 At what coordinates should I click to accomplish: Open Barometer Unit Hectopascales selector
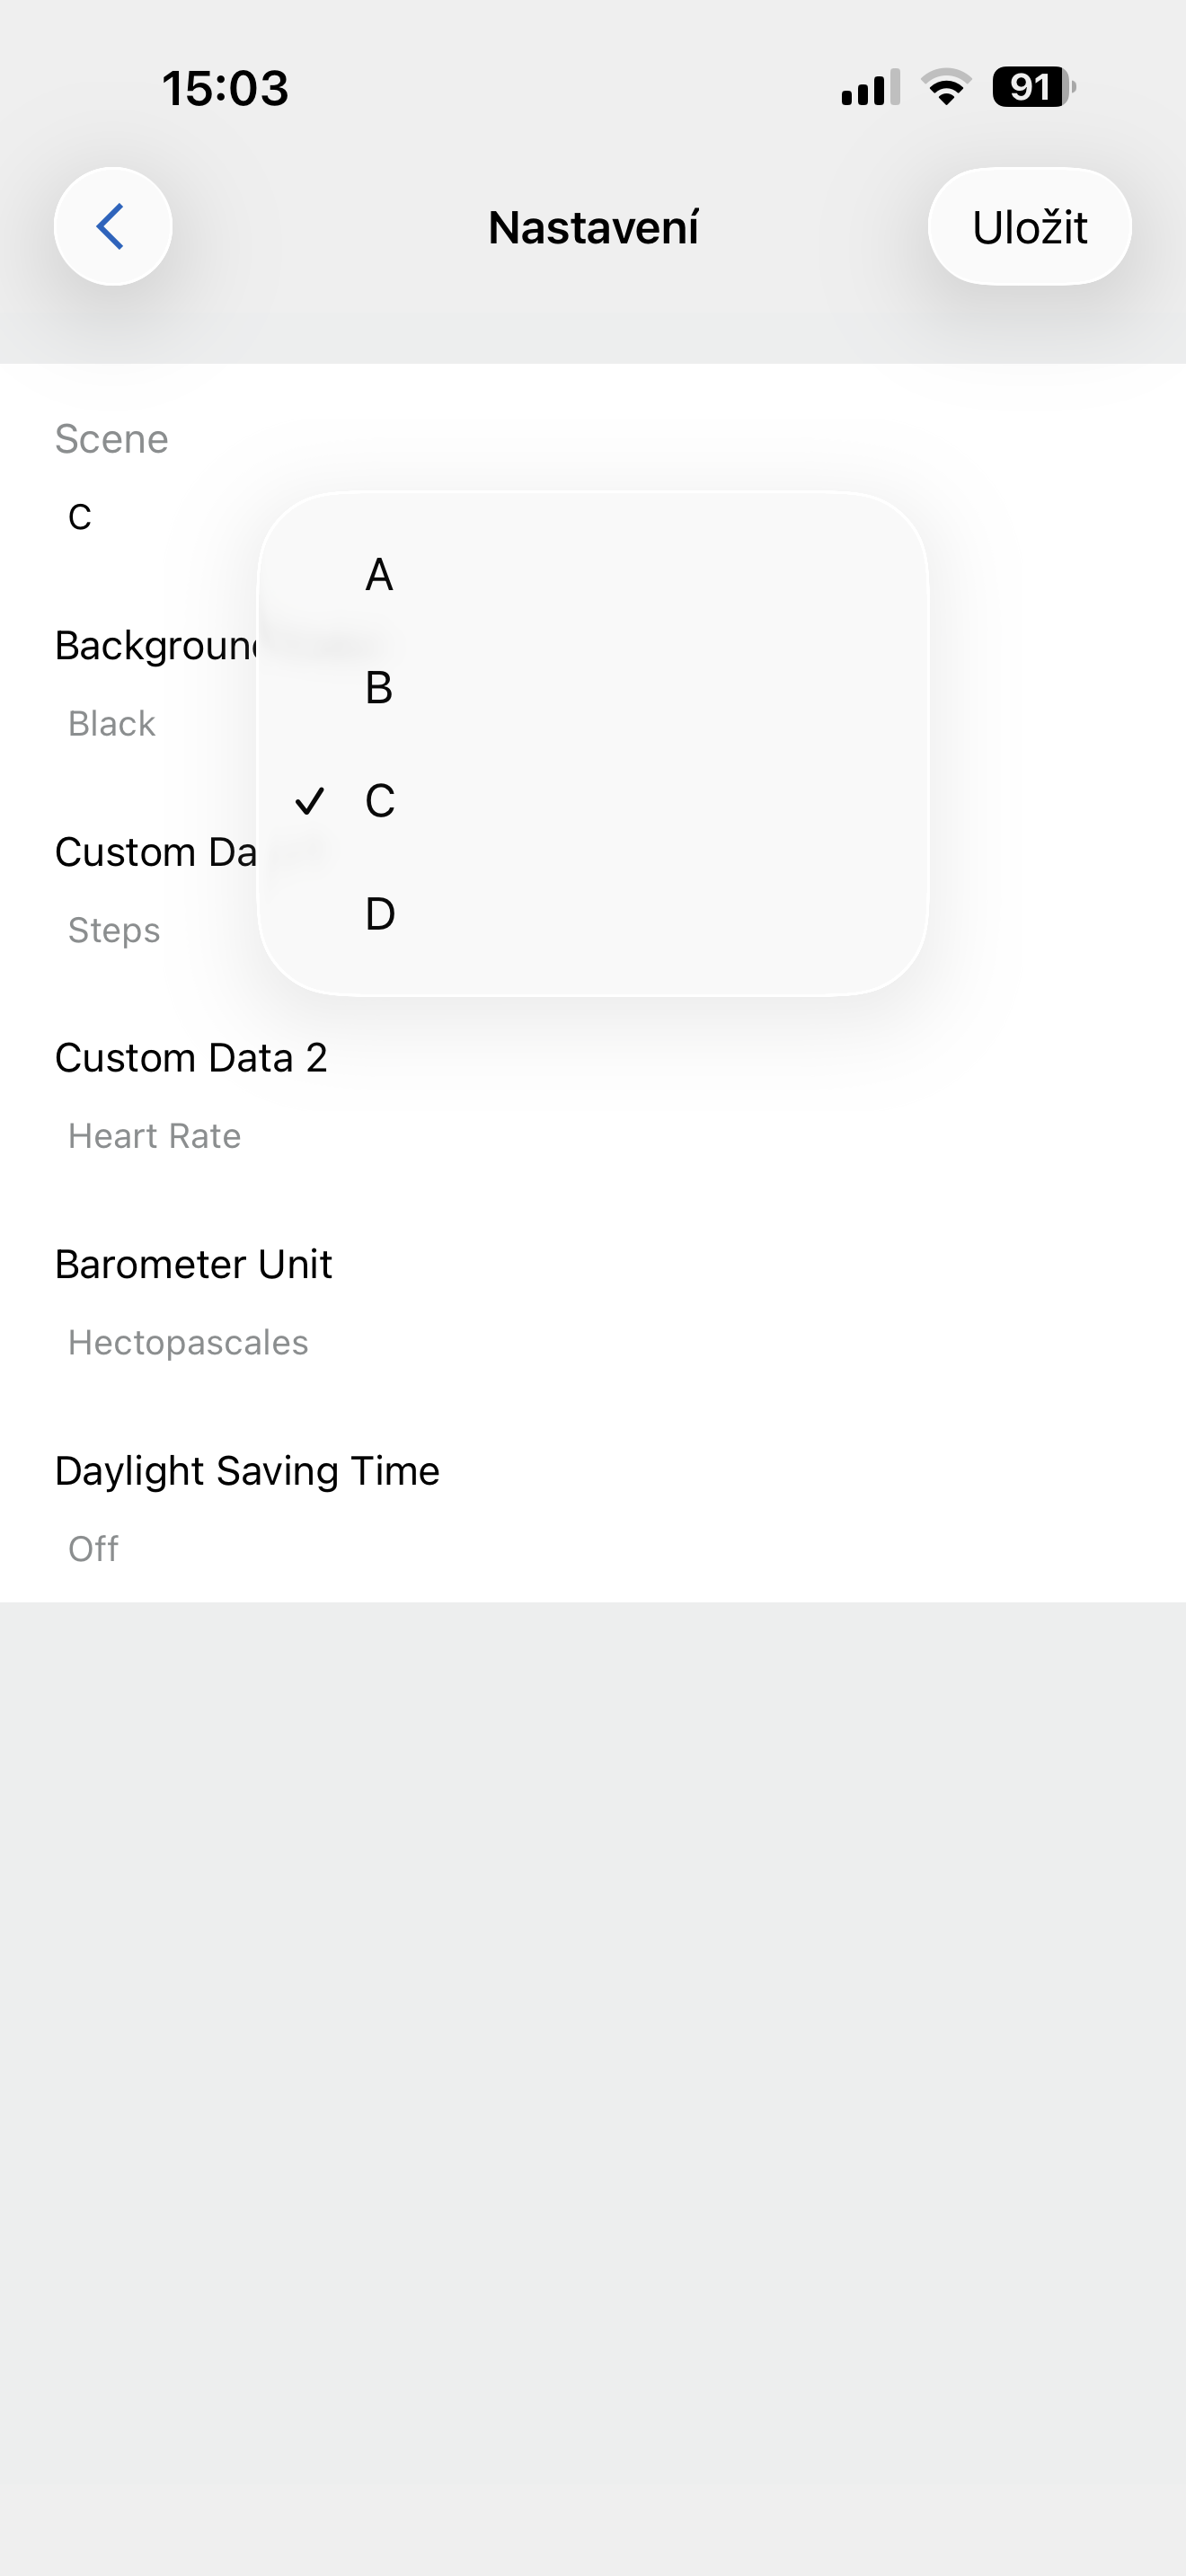click(x=188, y=1342)
